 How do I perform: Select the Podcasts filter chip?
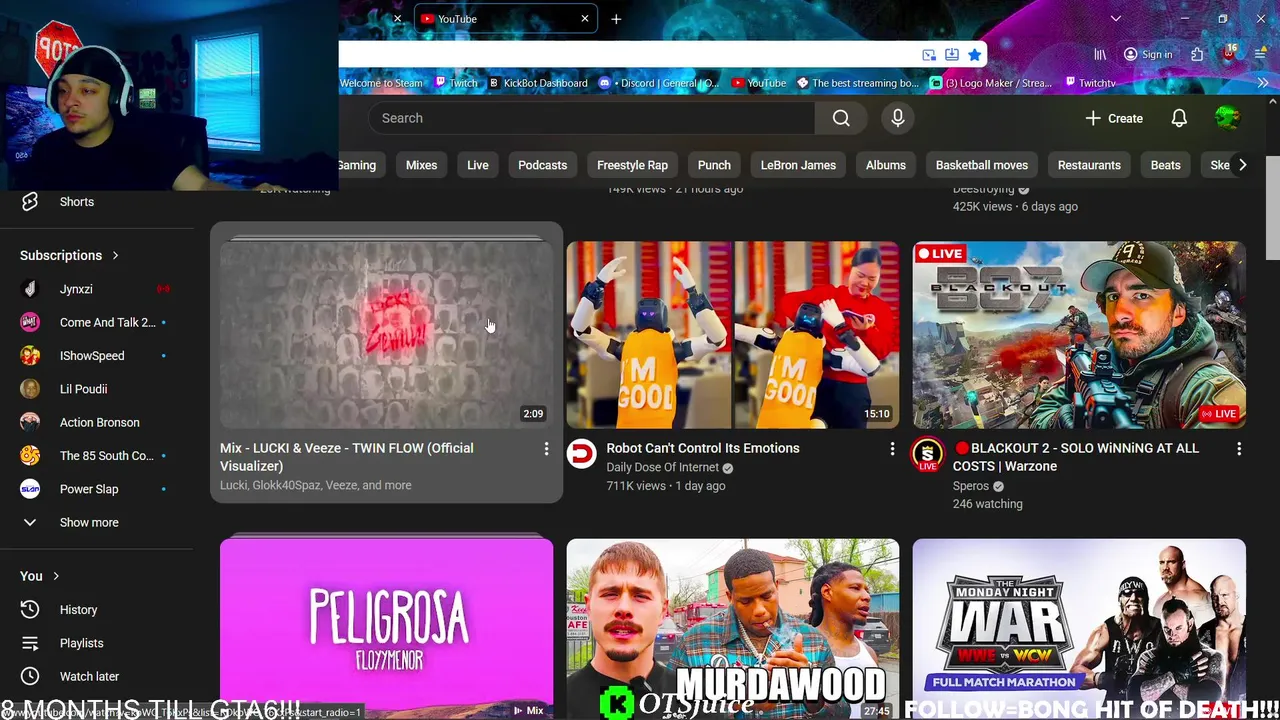(542, 165)
